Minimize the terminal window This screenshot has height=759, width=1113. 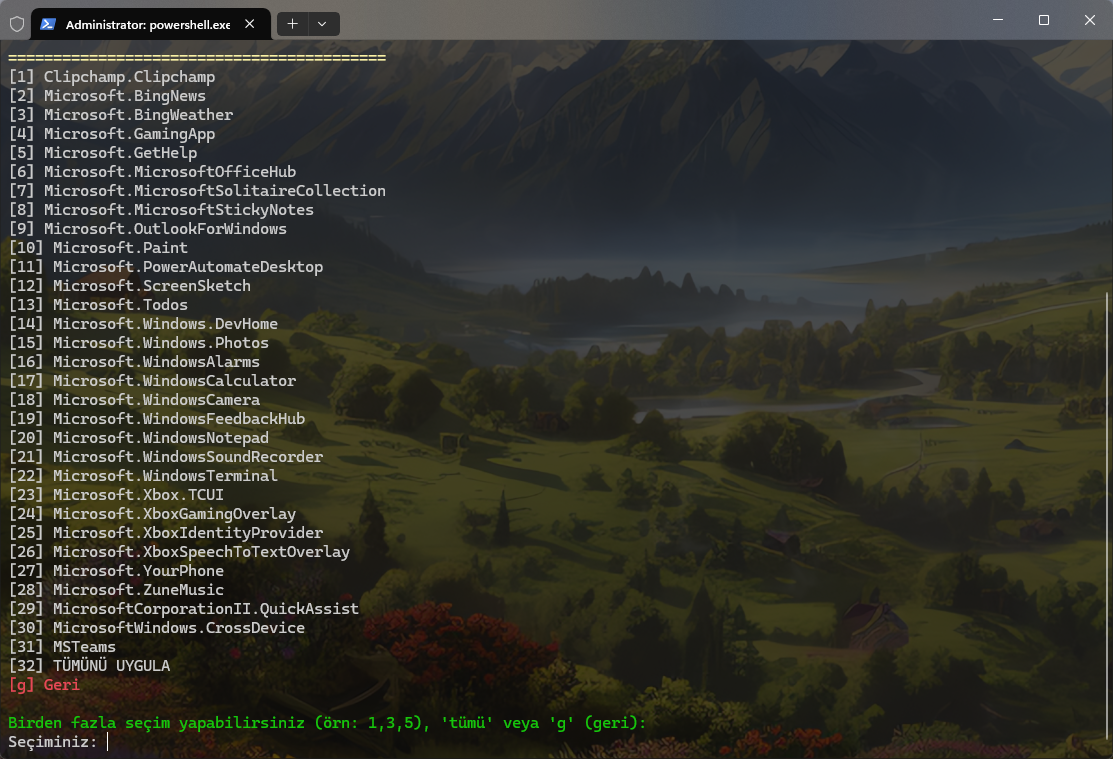[998, 20]
